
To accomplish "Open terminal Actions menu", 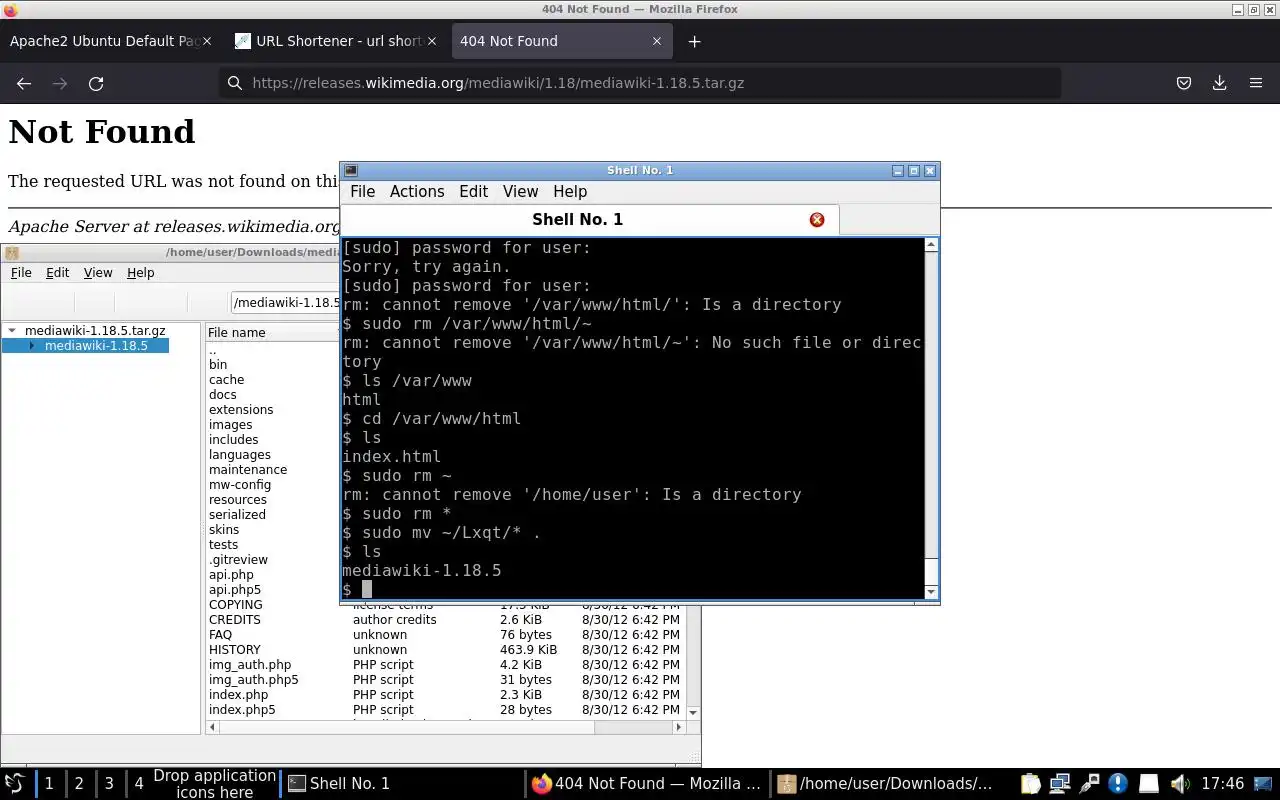I will click(417, 191).
